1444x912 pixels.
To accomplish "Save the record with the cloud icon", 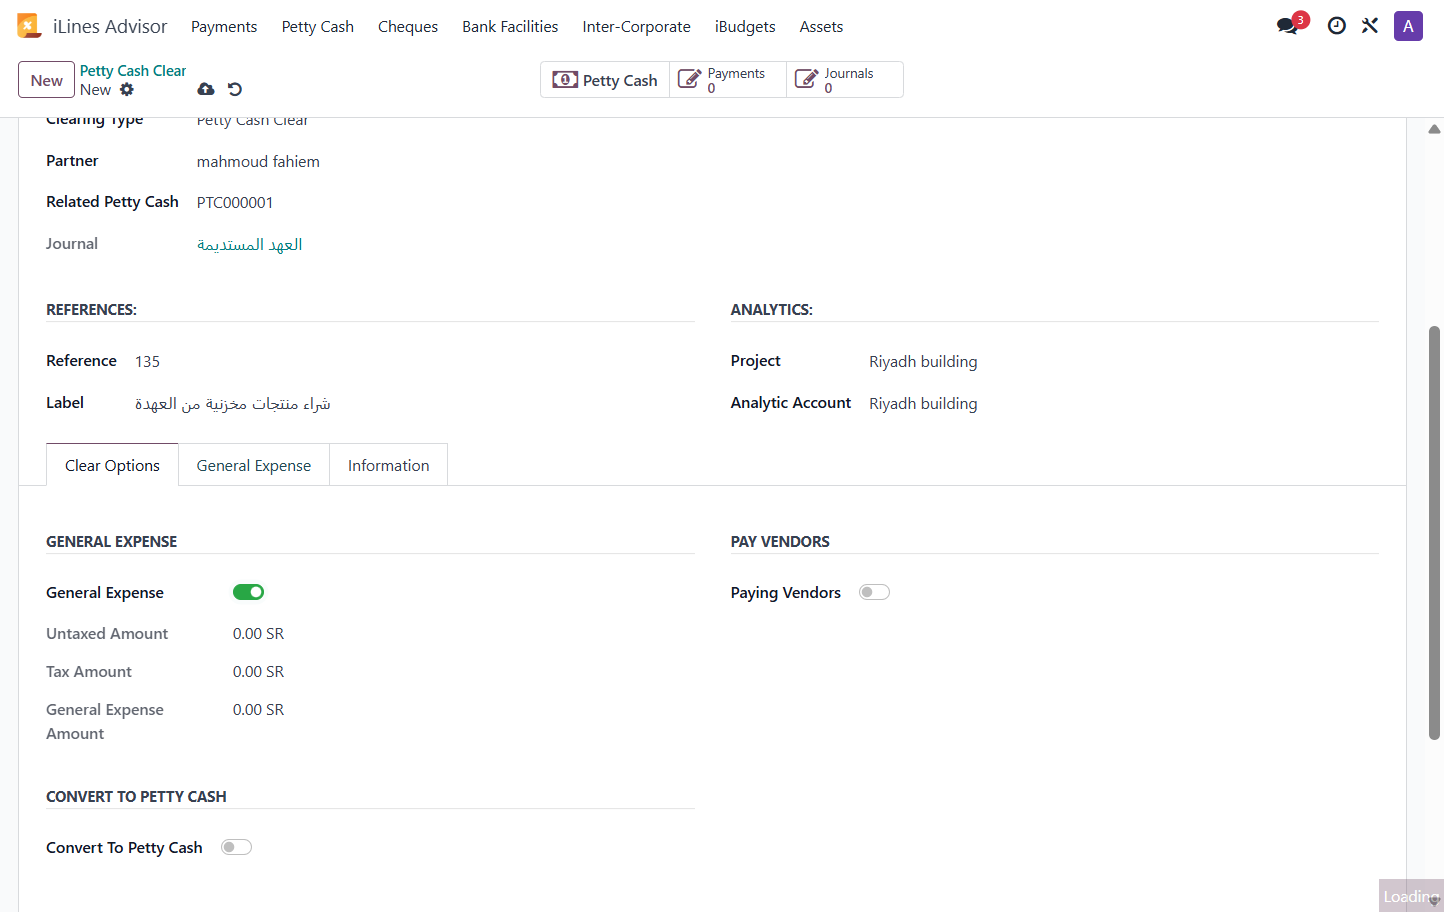I will (x=206, y=89).
